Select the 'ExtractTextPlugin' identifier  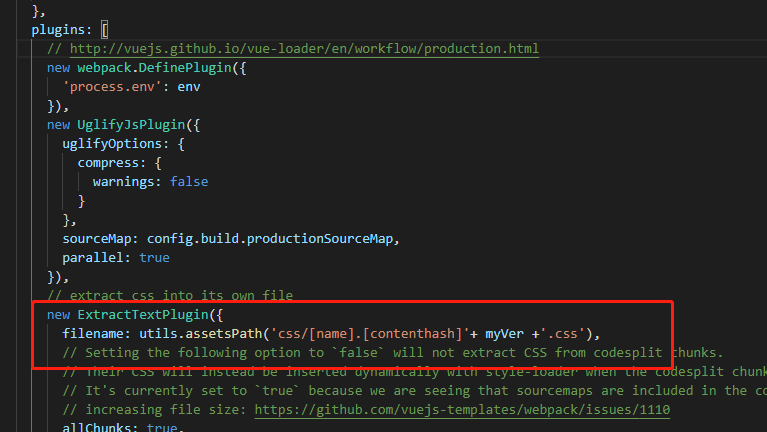(143, 315)
